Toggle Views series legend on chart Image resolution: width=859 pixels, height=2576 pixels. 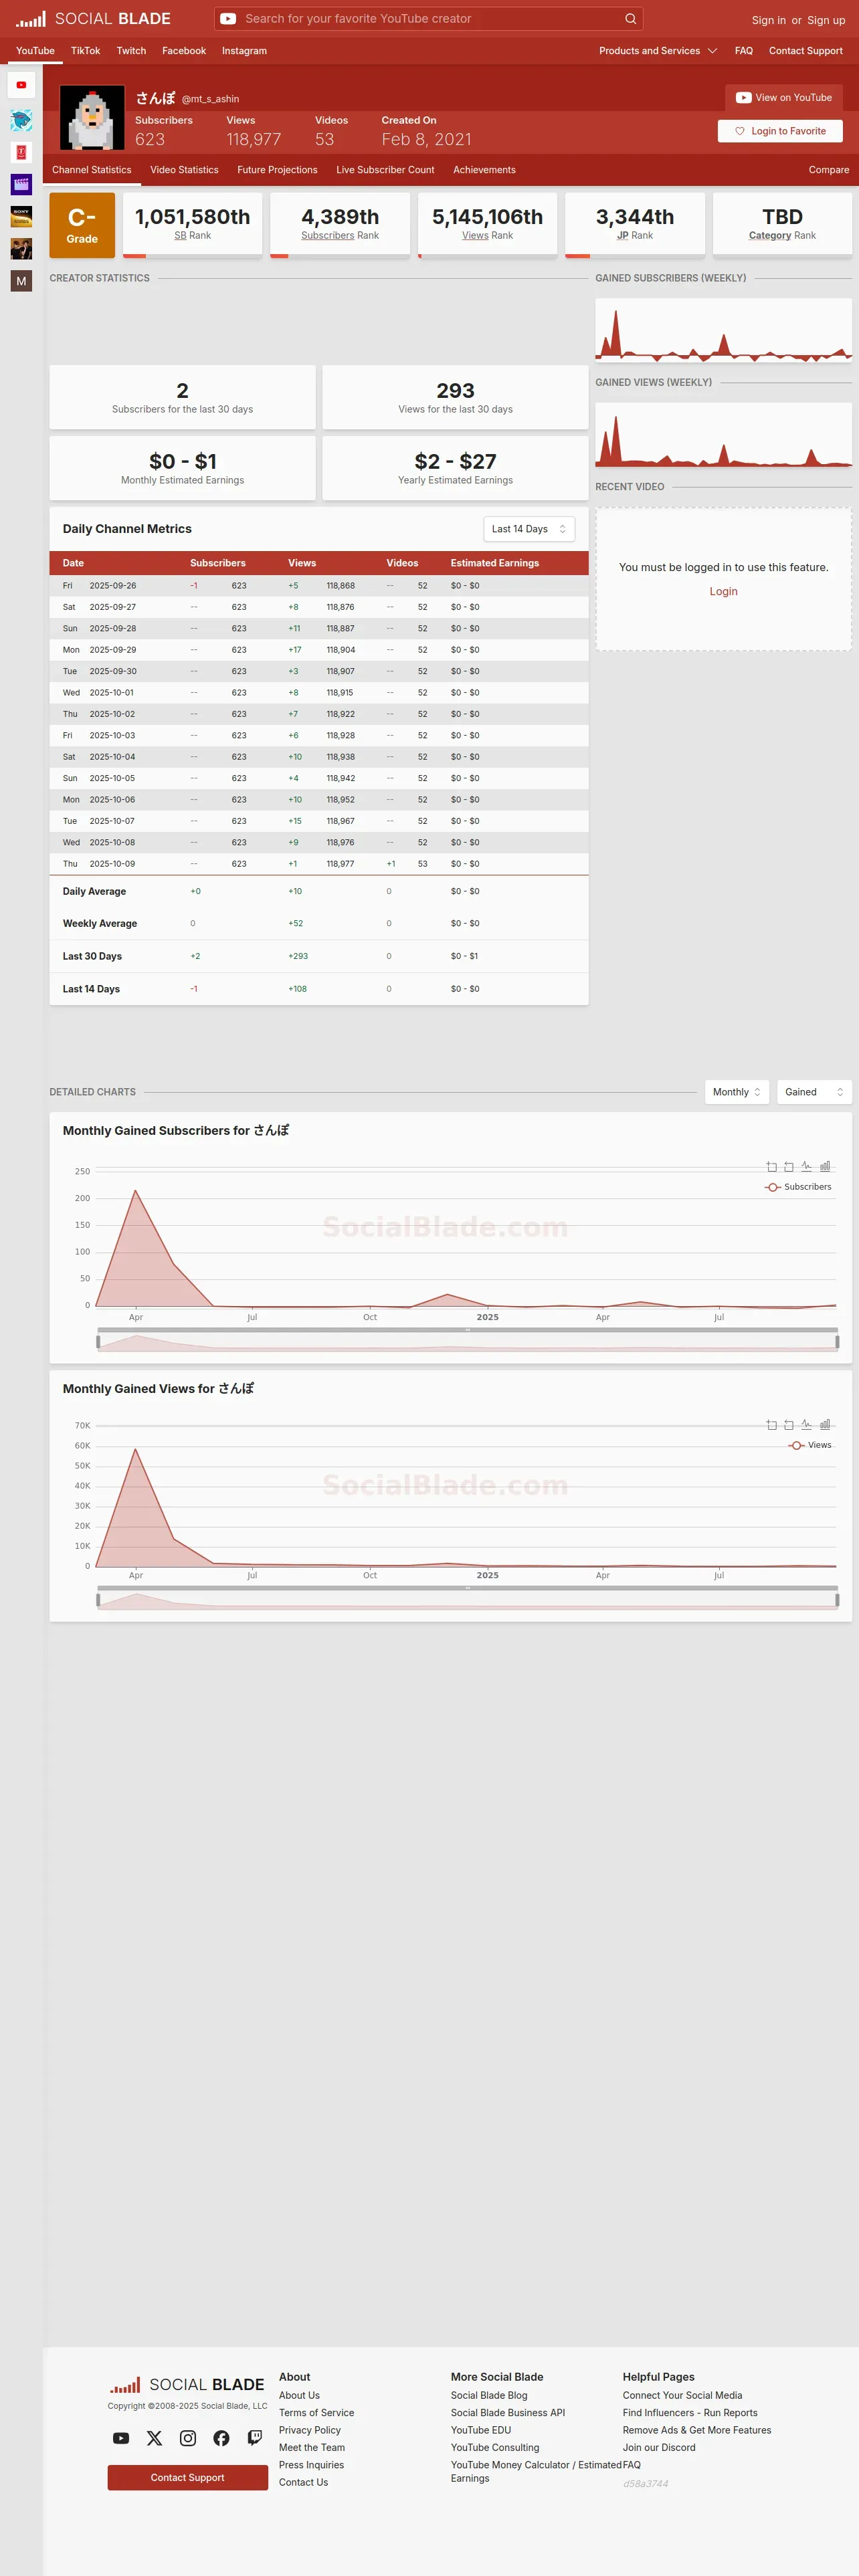click(810, 1445)
